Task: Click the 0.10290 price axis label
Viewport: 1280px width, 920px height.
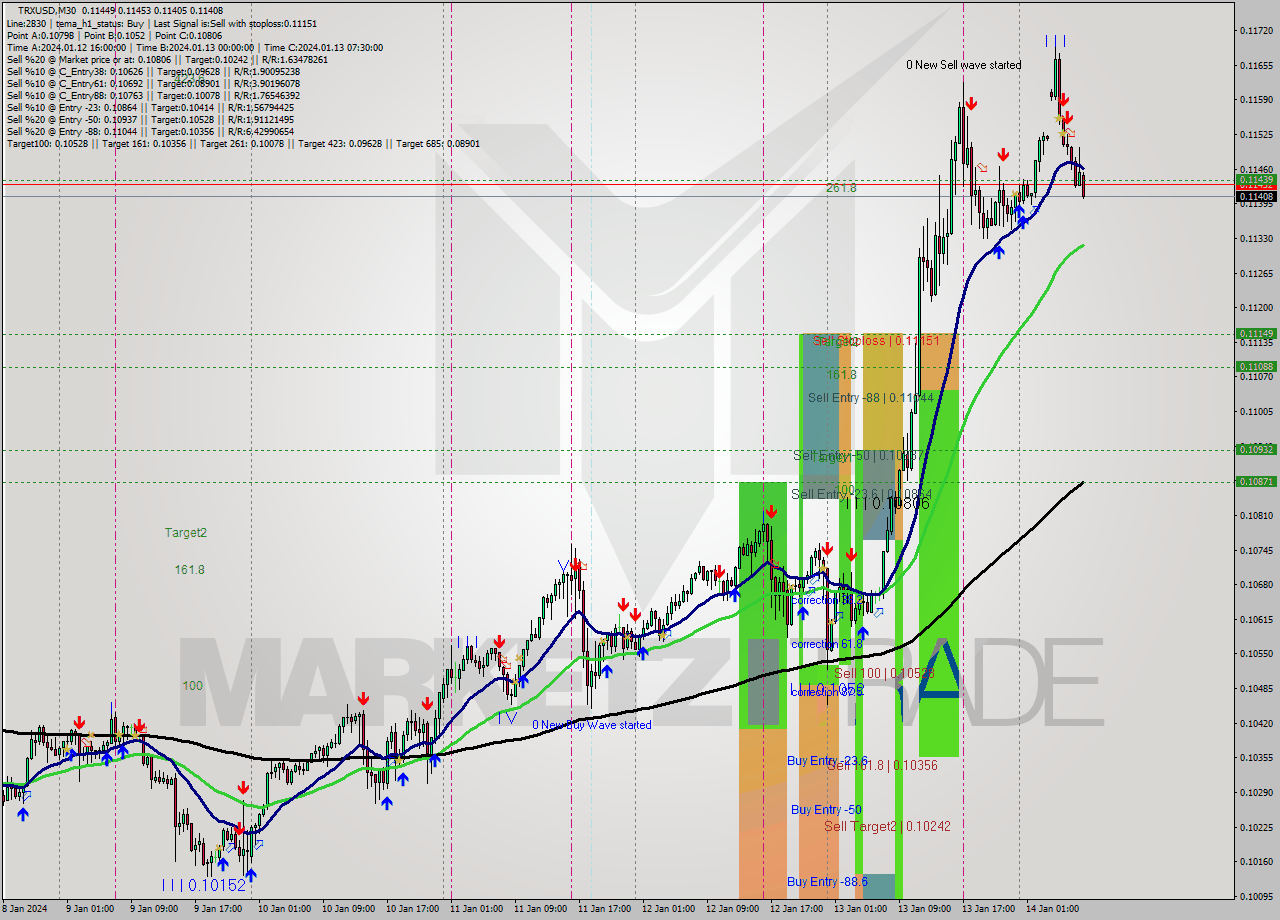Action: coord(1256,792)
